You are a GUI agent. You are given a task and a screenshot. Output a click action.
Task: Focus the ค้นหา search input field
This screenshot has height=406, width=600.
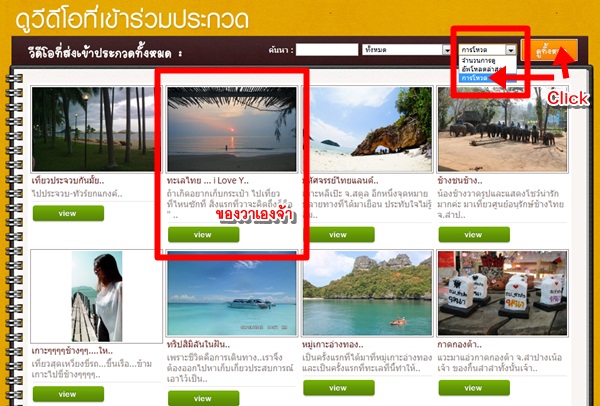click(x=327, y=50)
